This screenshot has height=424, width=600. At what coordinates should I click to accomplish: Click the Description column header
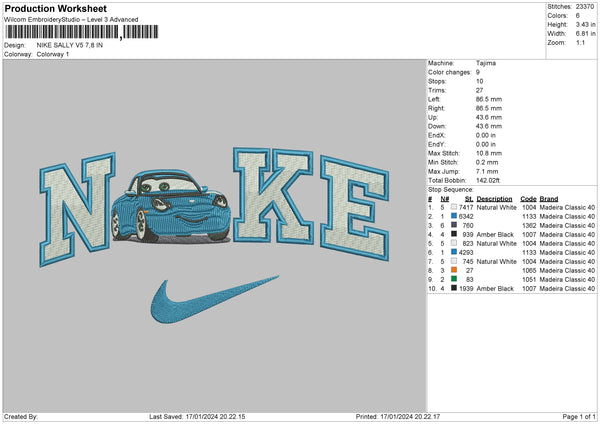(x=494, y=198)
